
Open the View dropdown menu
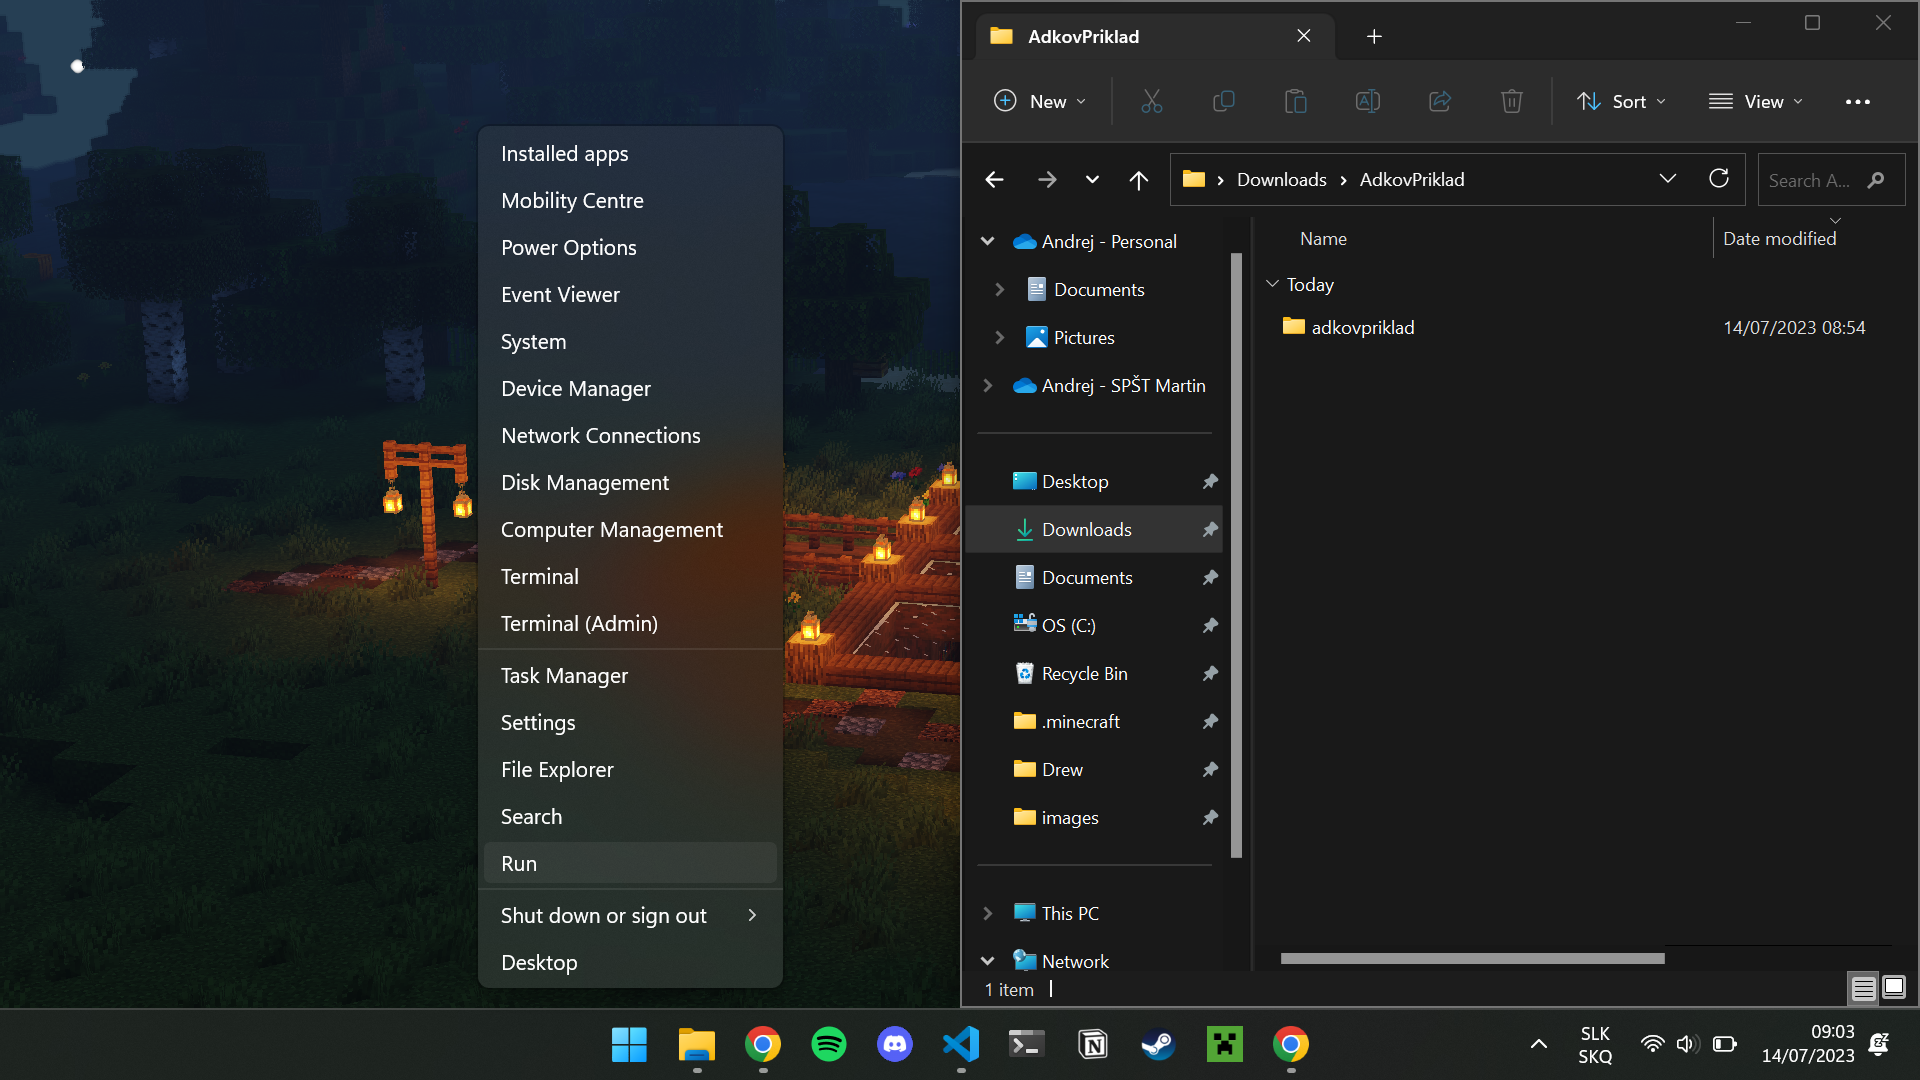[x=1756, y=101]
